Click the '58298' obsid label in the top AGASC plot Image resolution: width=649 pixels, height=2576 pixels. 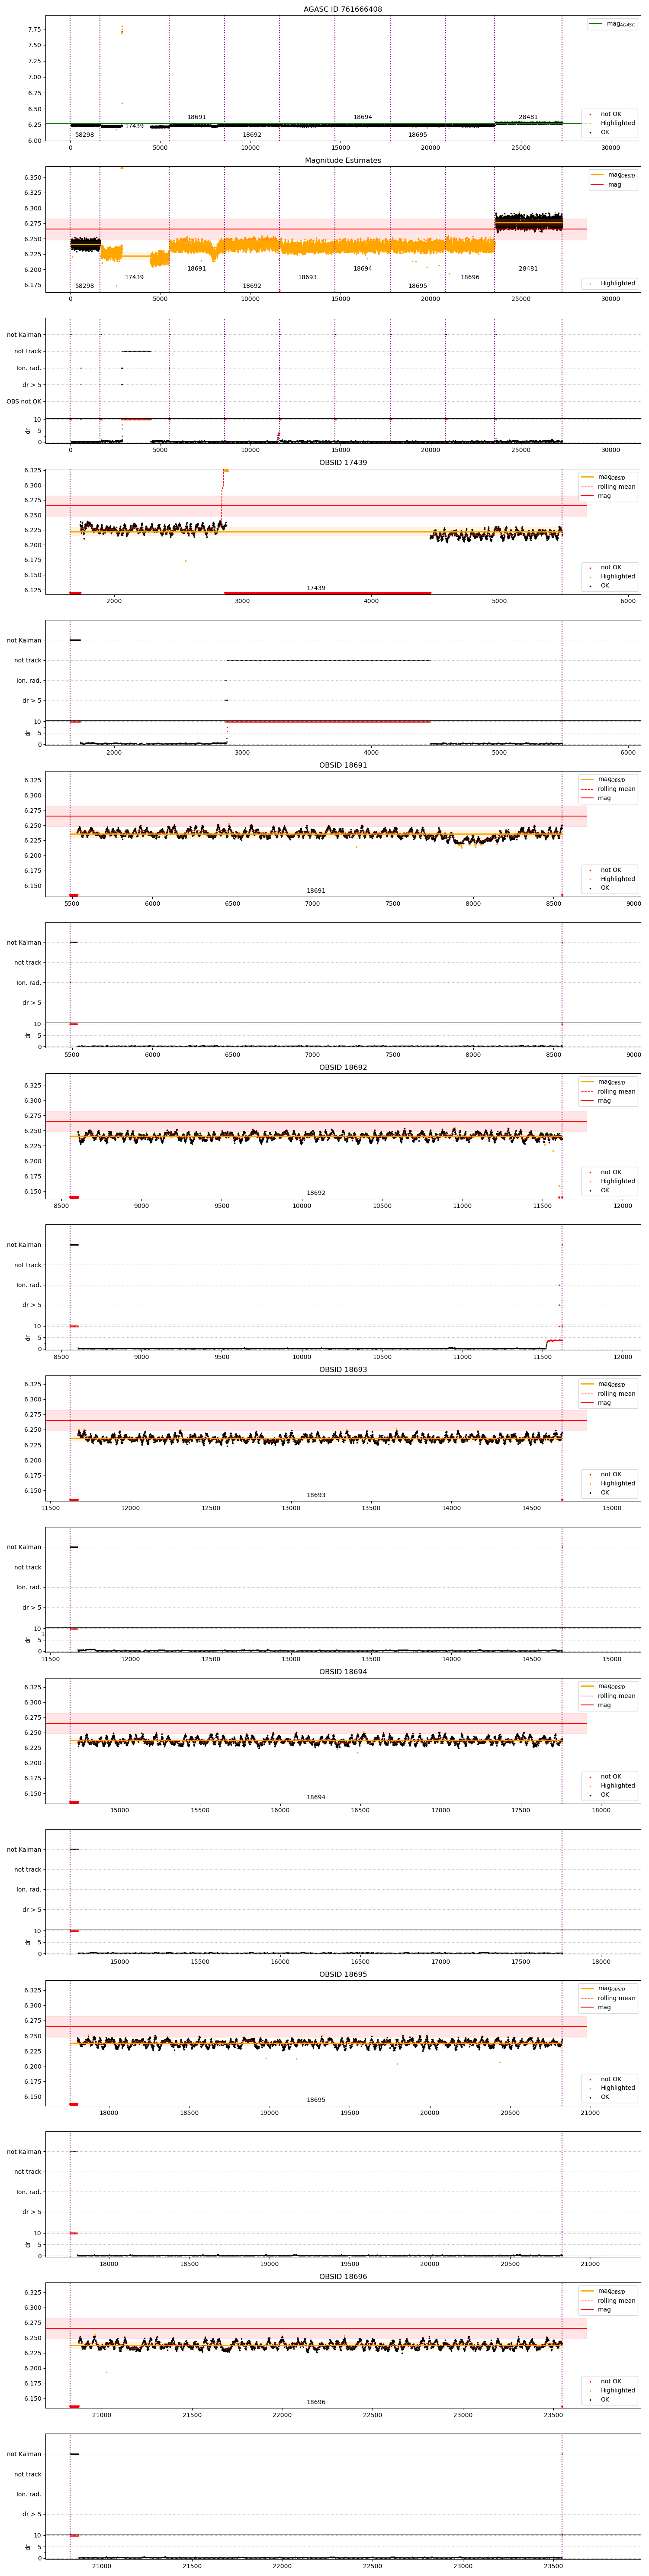tap(84, 134)
